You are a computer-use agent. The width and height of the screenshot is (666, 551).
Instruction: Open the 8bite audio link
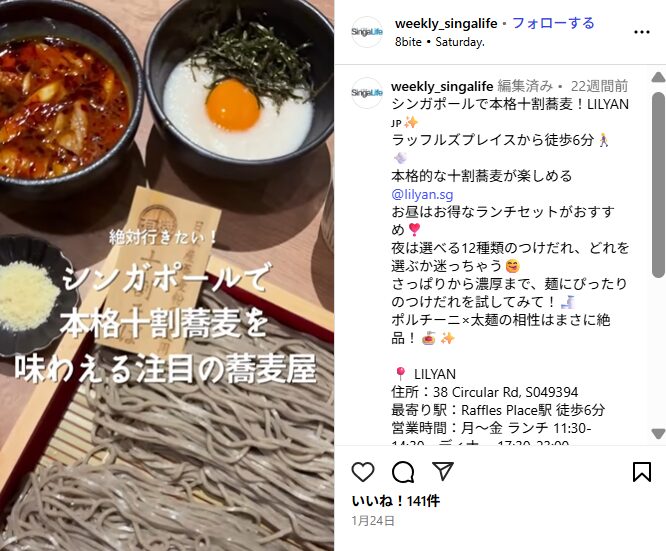coord(408,42)
